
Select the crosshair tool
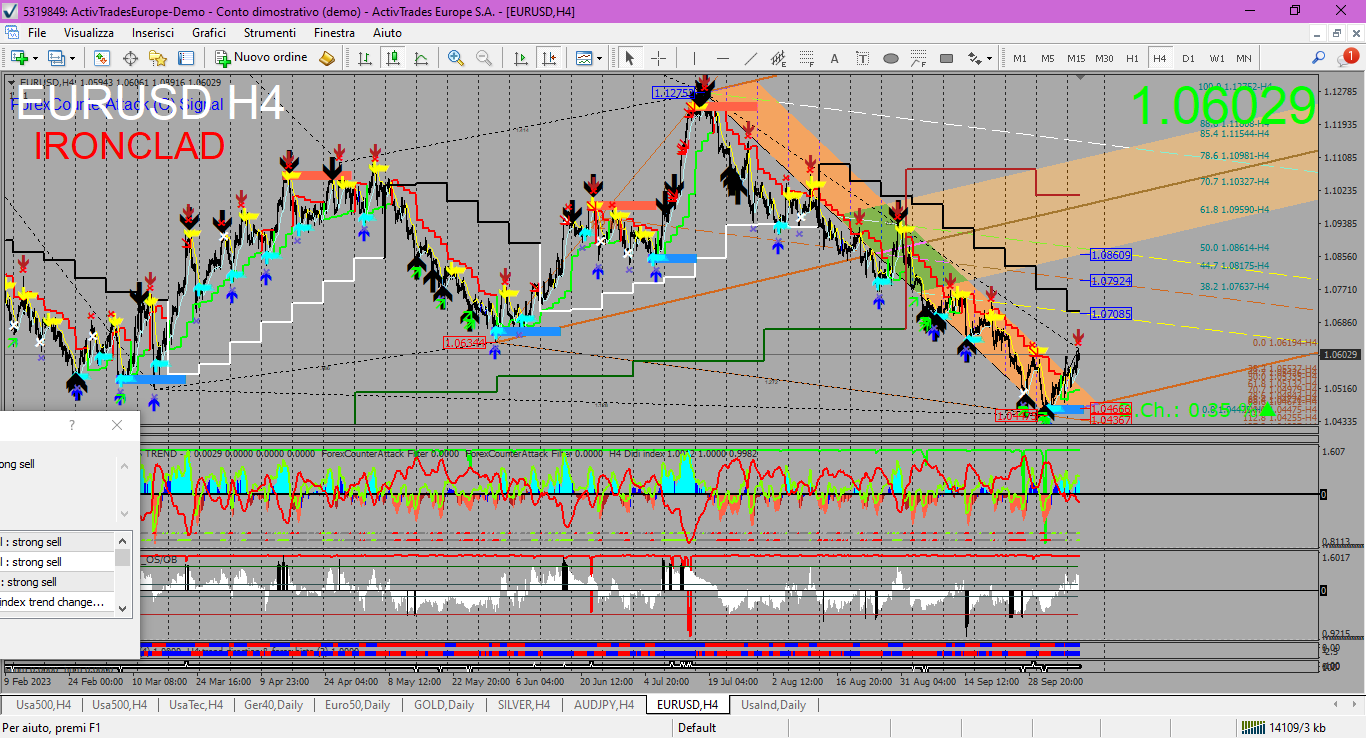click(658, 58)
